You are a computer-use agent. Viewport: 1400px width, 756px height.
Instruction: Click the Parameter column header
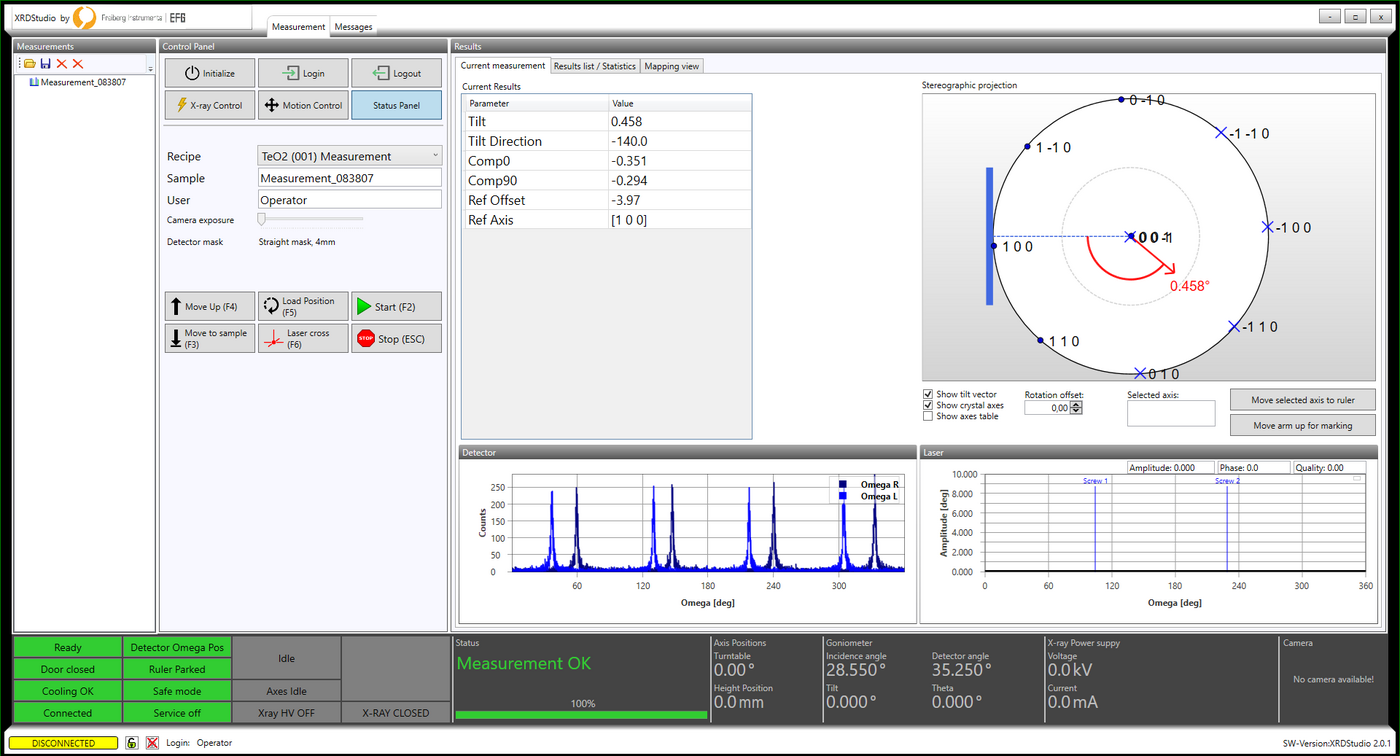[536, 103]
